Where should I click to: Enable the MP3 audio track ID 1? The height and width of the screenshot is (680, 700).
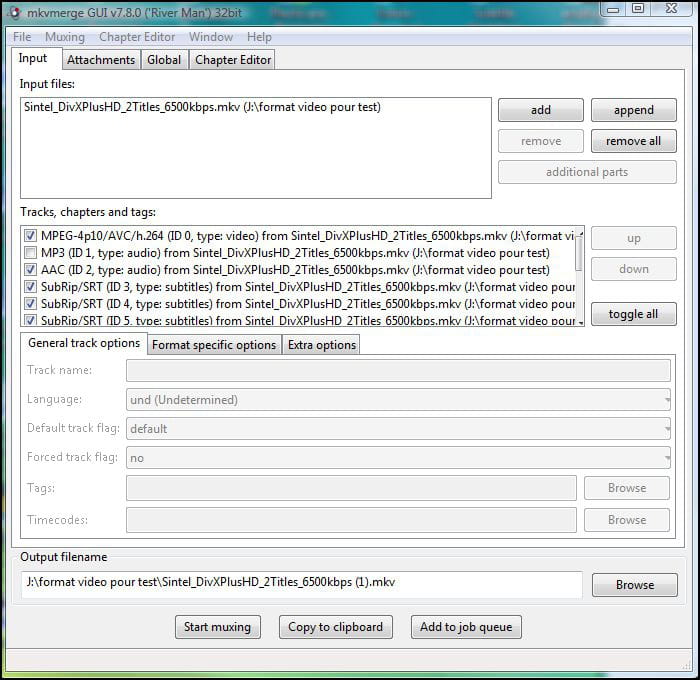tap(30, 253)
